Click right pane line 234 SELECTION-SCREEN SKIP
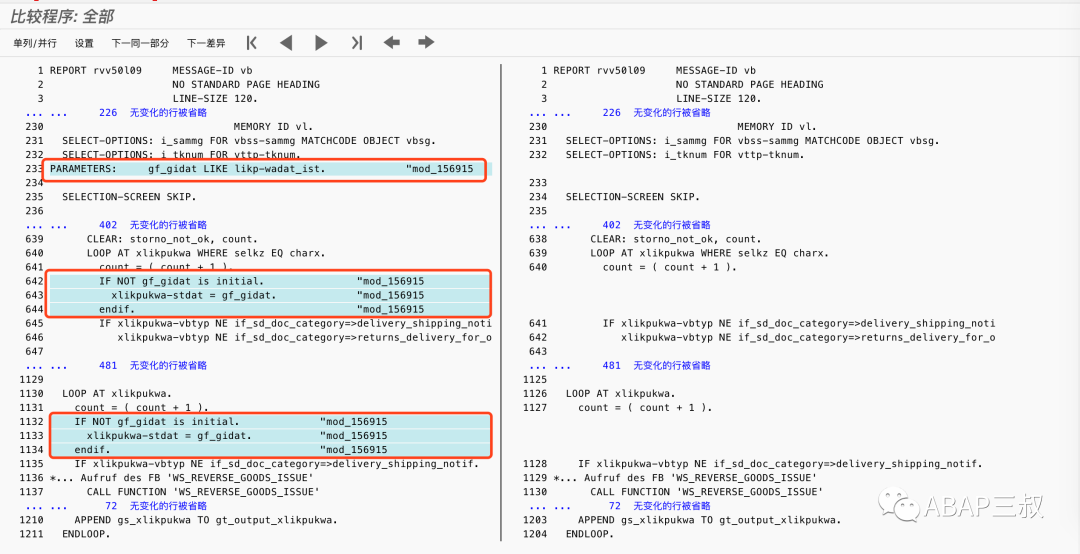The width and height of the screenshot is (1080, 554). click(x=632, y=197)
